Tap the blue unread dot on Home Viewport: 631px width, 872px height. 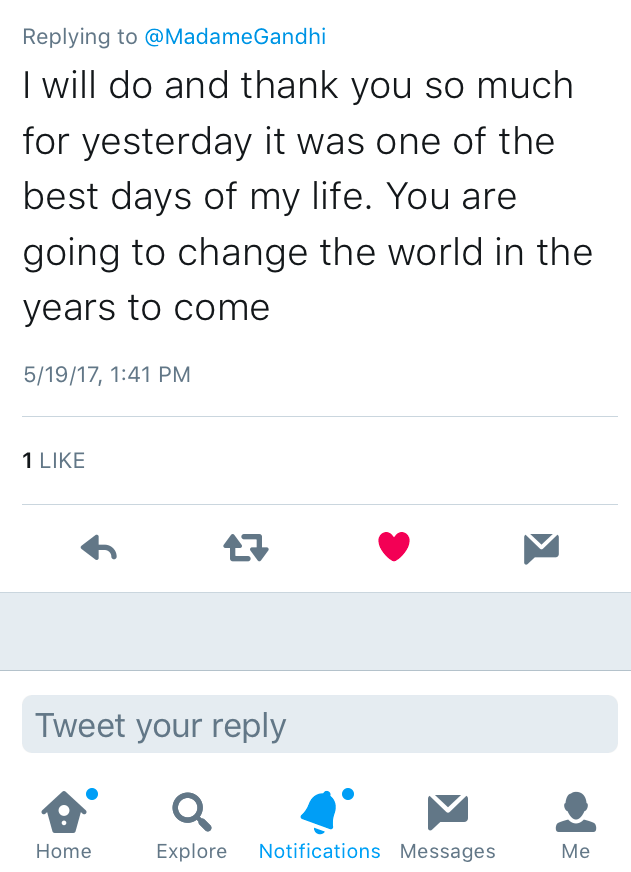pyautogui.click(x=92, y=794)
